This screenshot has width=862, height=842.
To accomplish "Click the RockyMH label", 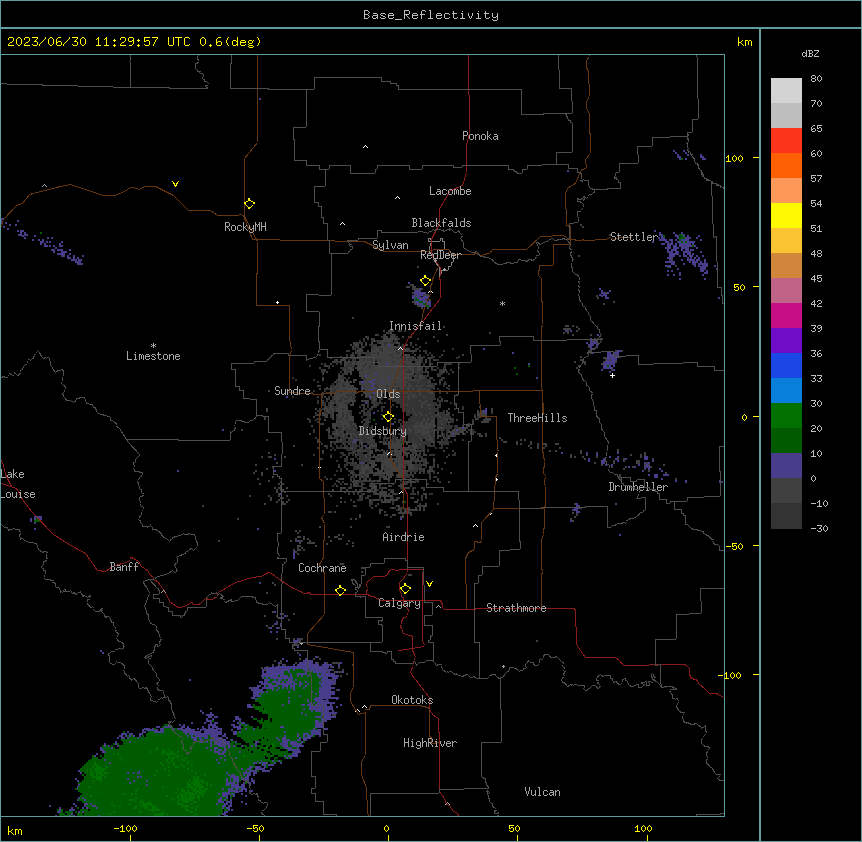I will 245,227.
